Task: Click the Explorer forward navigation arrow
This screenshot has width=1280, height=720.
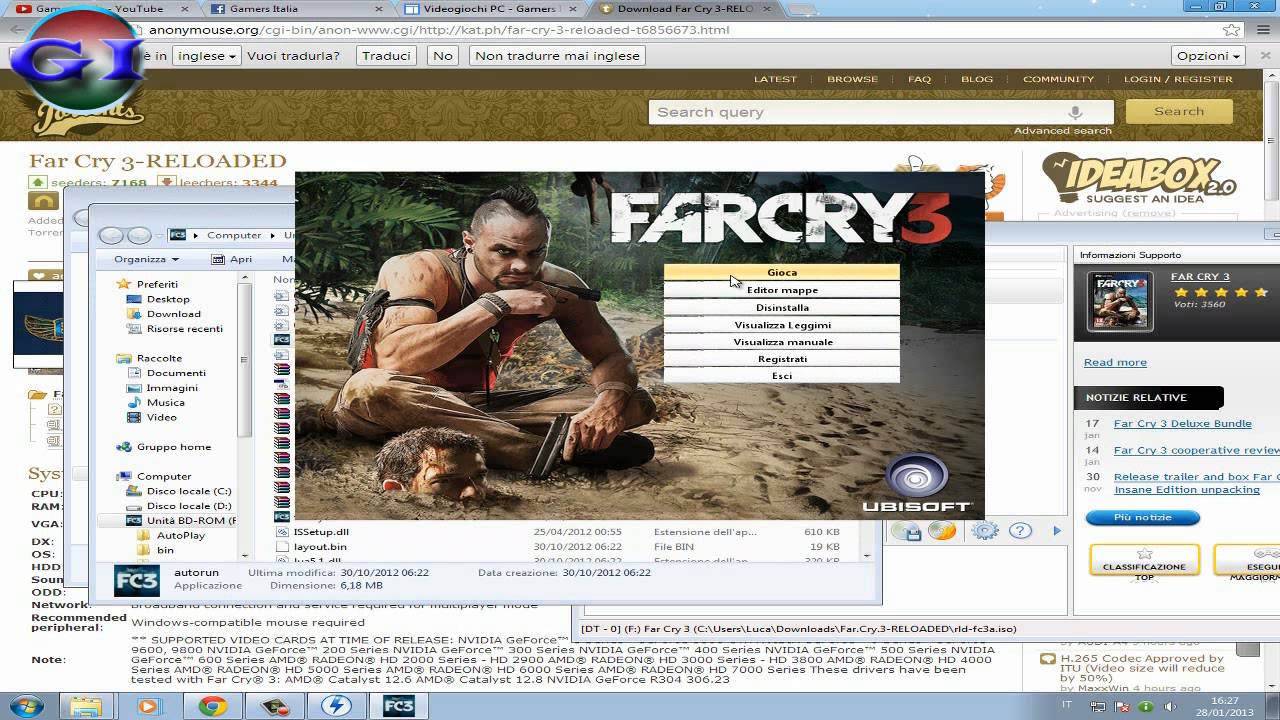Action: 139,236
